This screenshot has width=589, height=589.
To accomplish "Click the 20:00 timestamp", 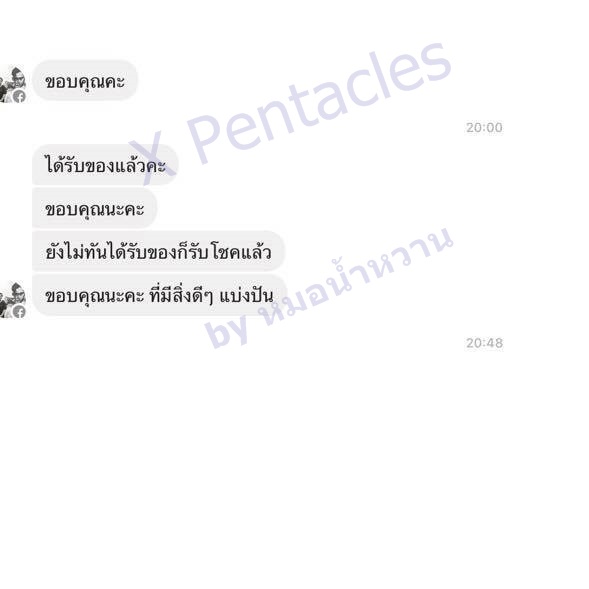I will (484, 127).
